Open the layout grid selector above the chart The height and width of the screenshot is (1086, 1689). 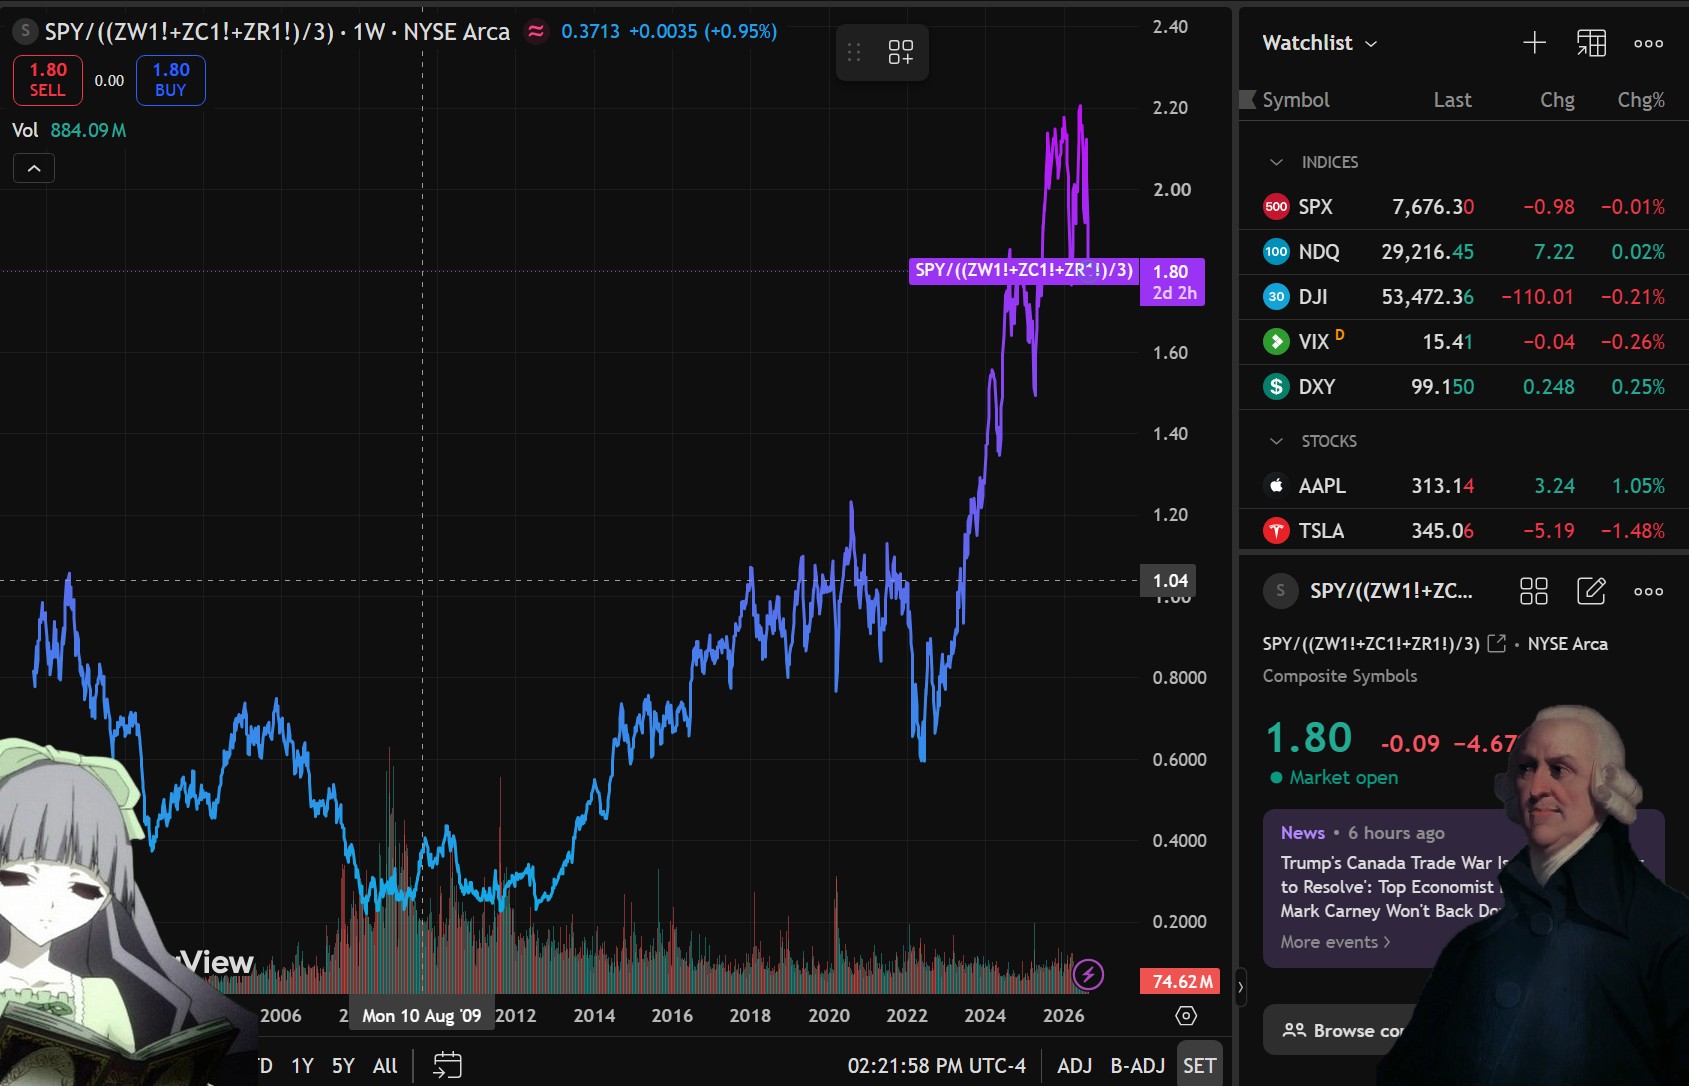tap(900, 52)
